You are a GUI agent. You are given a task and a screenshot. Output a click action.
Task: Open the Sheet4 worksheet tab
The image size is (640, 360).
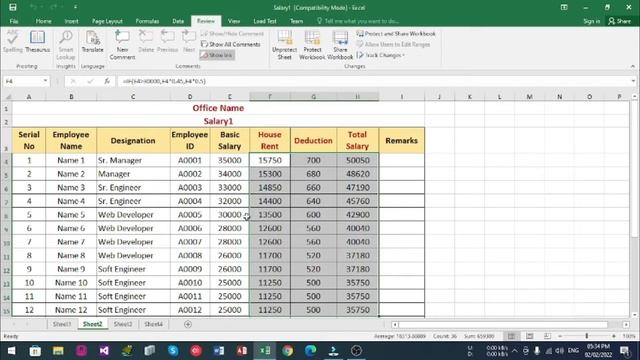point(153,324)
